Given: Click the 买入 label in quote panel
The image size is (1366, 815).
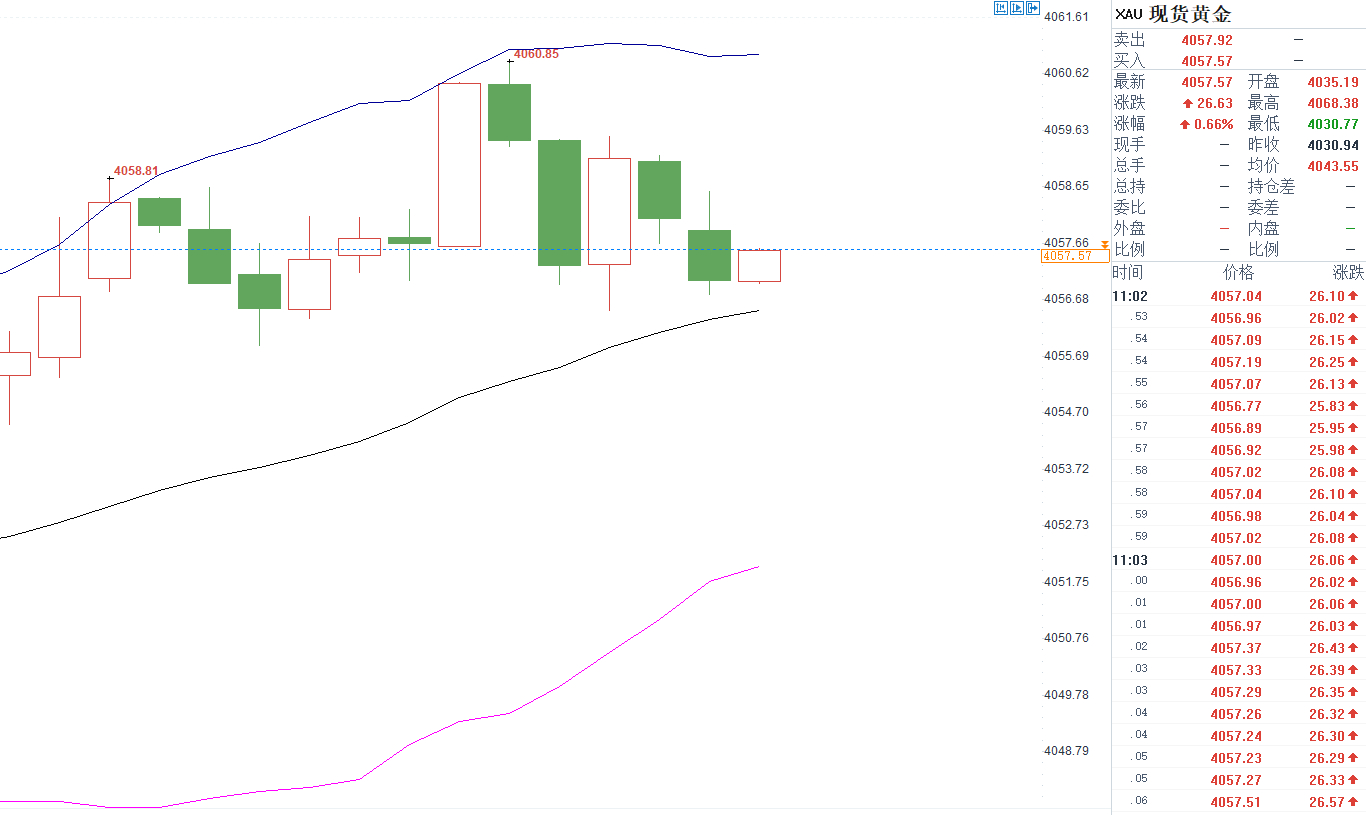Looking at the screenshot, I should click(x=1130, y=61).
